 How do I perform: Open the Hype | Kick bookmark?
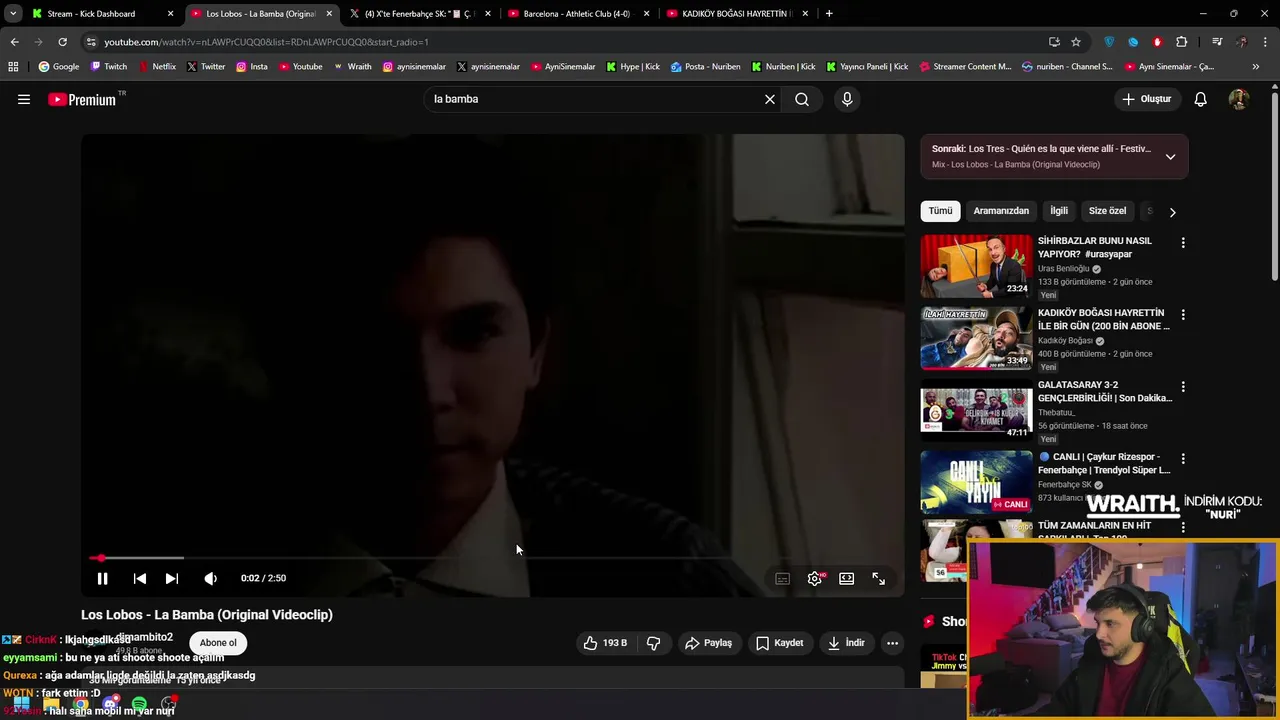pos(633,67)
